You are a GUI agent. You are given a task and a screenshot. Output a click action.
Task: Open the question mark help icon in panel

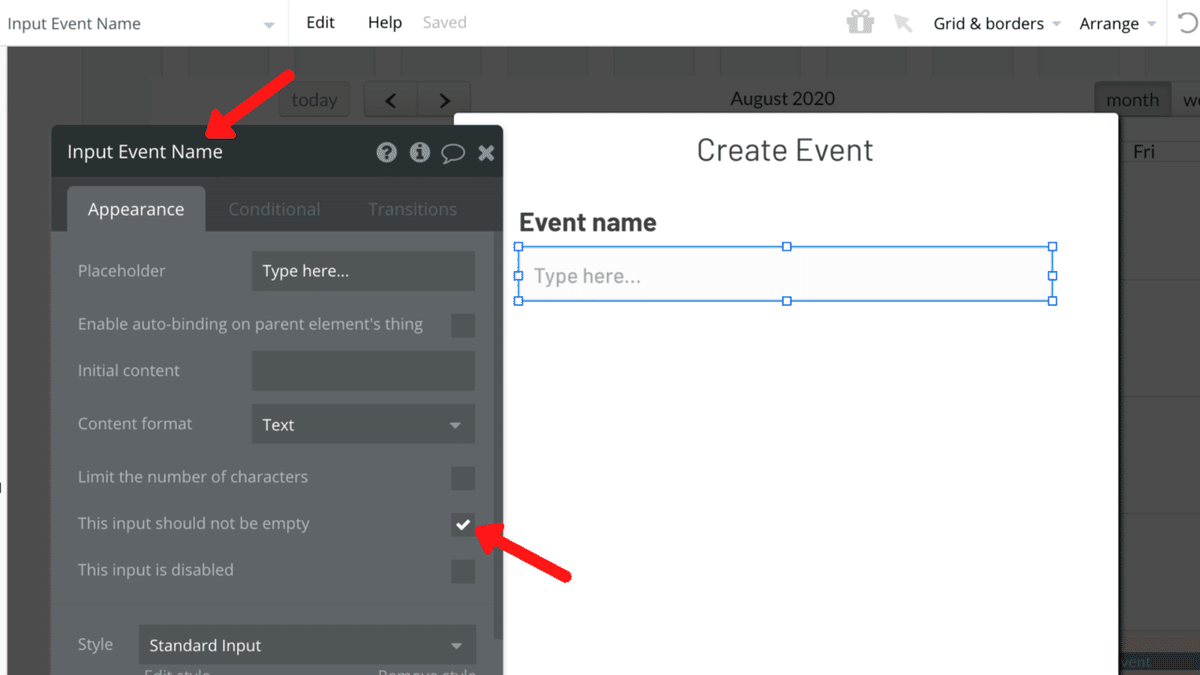click(387, 152)
